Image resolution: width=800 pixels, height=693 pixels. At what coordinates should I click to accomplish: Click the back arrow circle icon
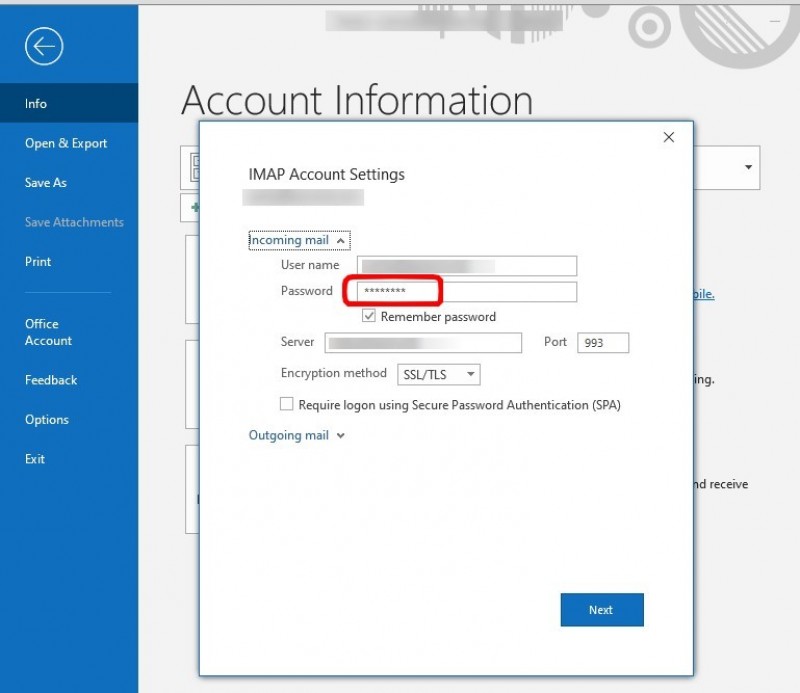(45, 46)
